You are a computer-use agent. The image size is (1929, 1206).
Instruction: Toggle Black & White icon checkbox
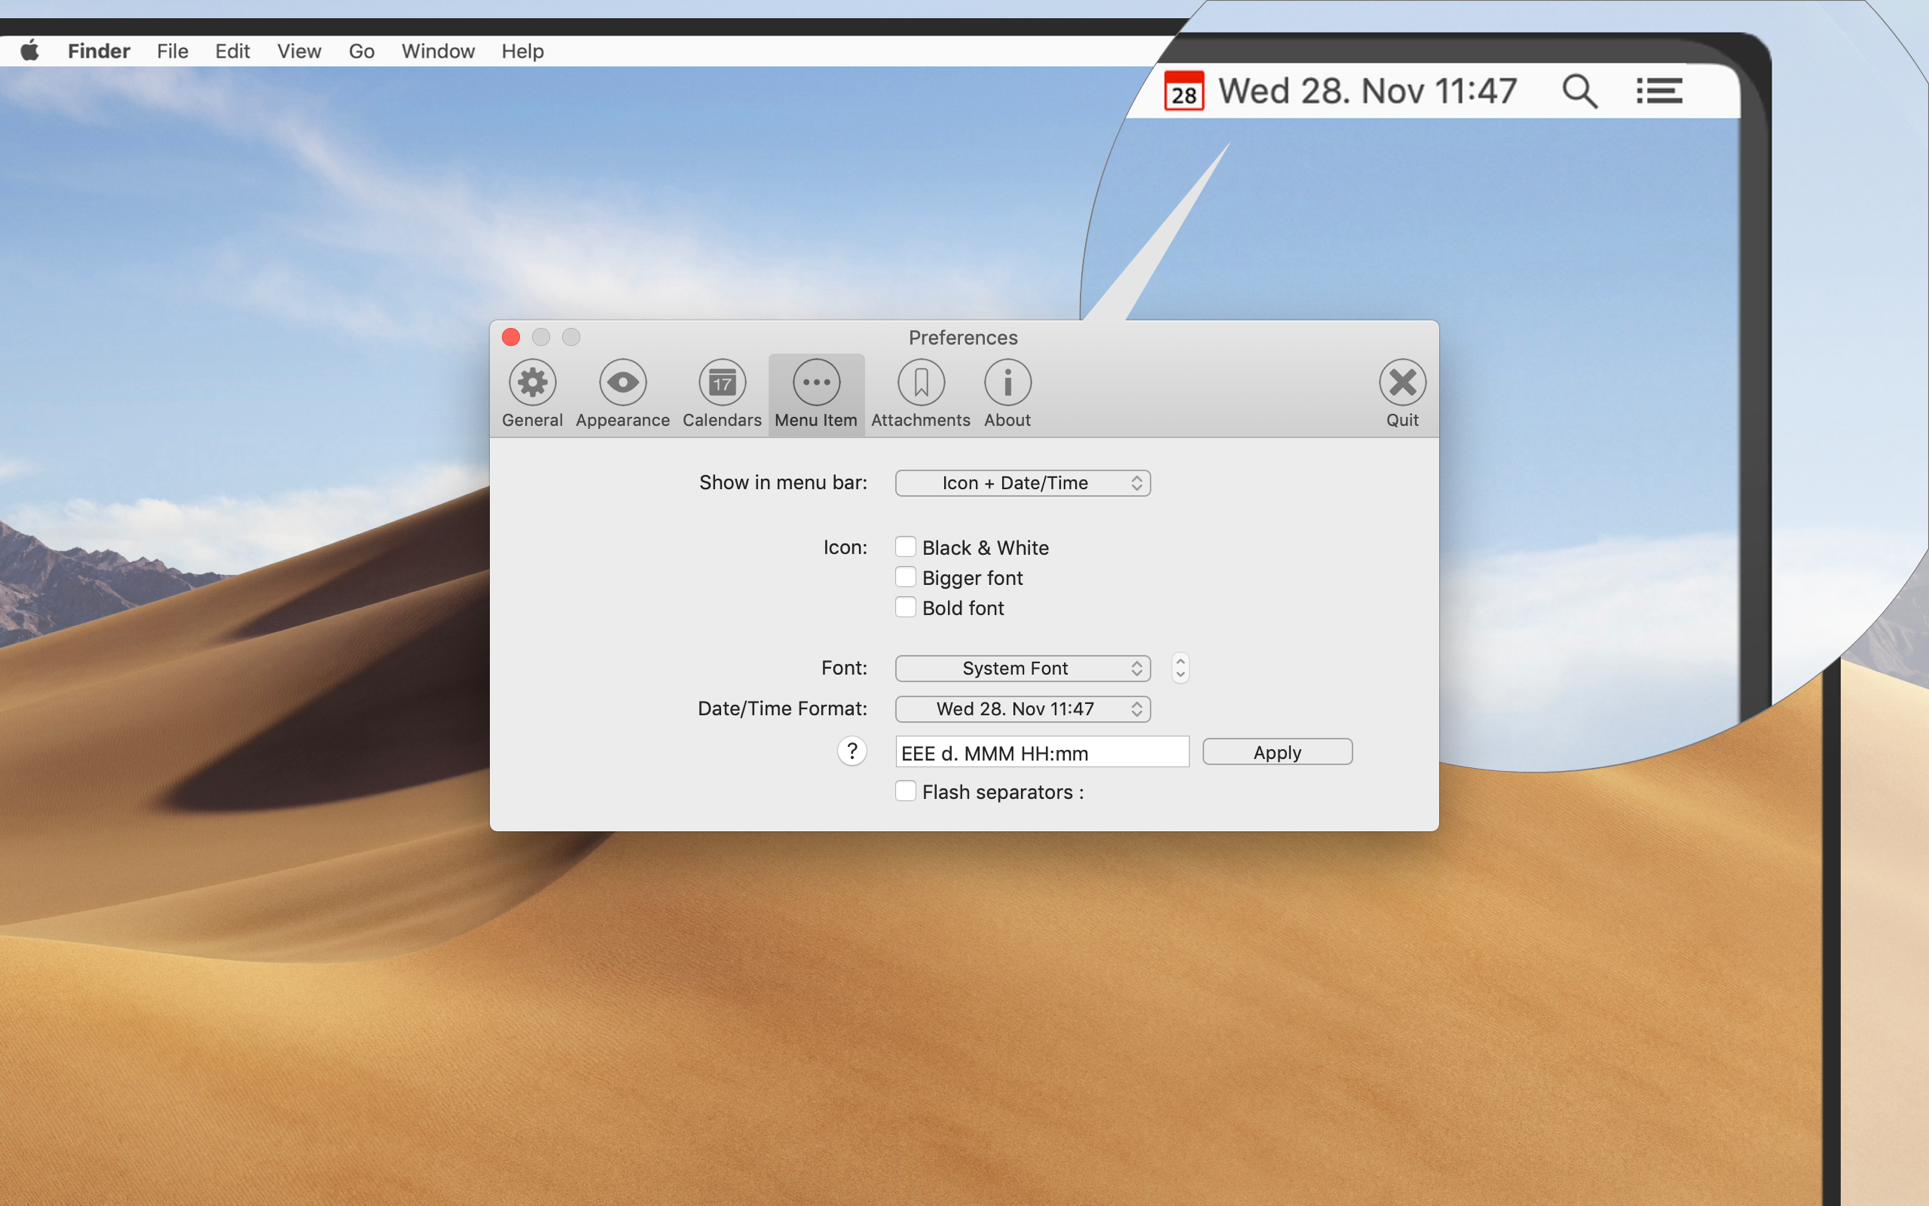pos(904,546)
